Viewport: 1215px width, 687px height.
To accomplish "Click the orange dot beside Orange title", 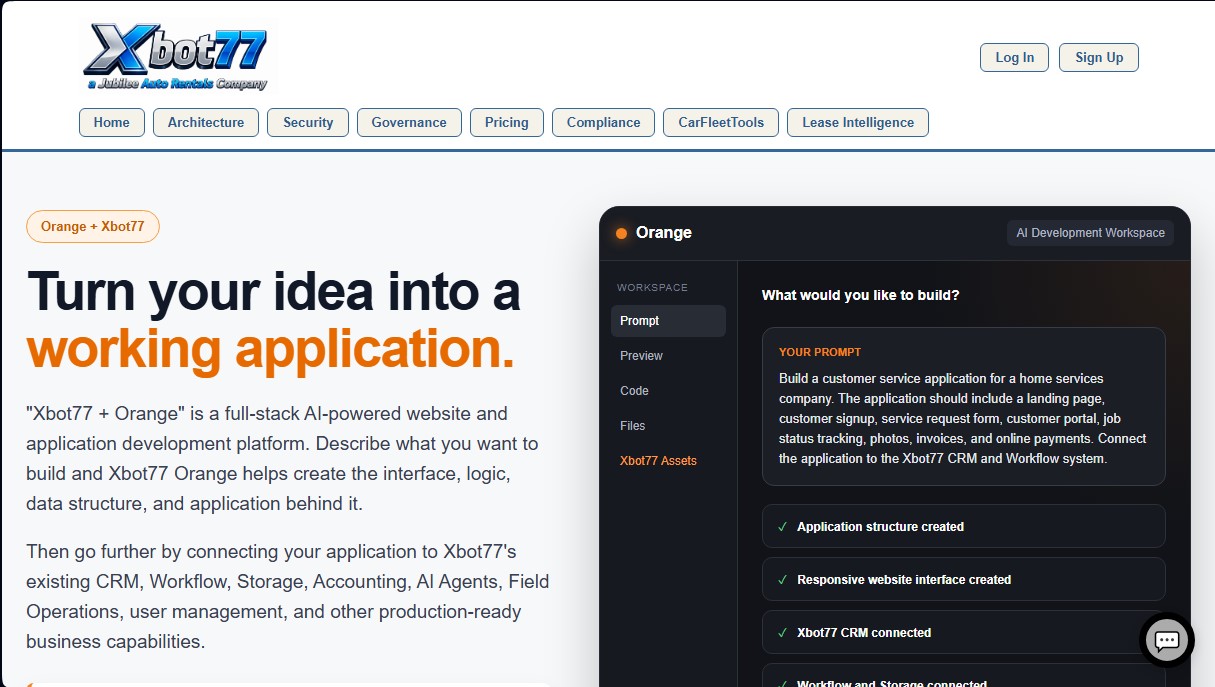I will (x=621, y=233).
